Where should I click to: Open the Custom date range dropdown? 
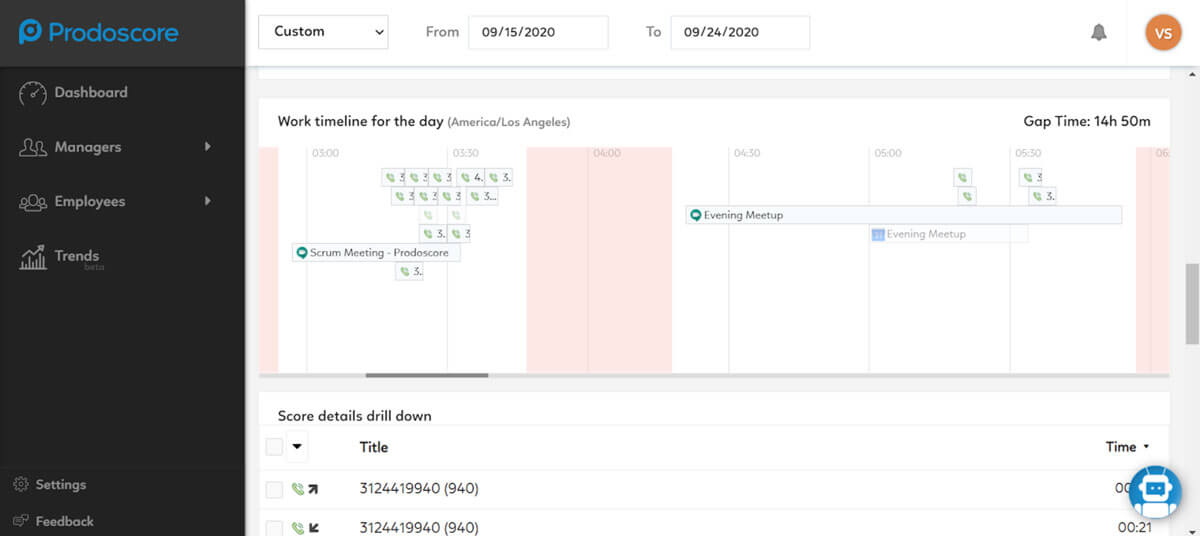pos(323,32)
